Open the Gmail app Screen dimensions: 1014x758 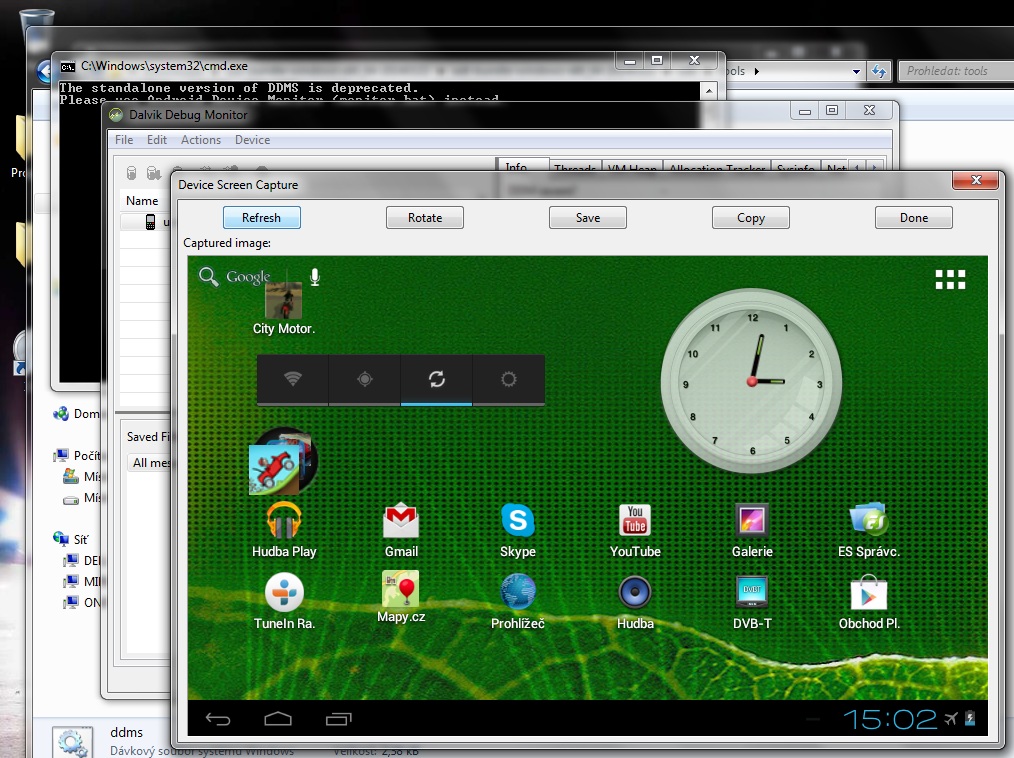[401, 530]
